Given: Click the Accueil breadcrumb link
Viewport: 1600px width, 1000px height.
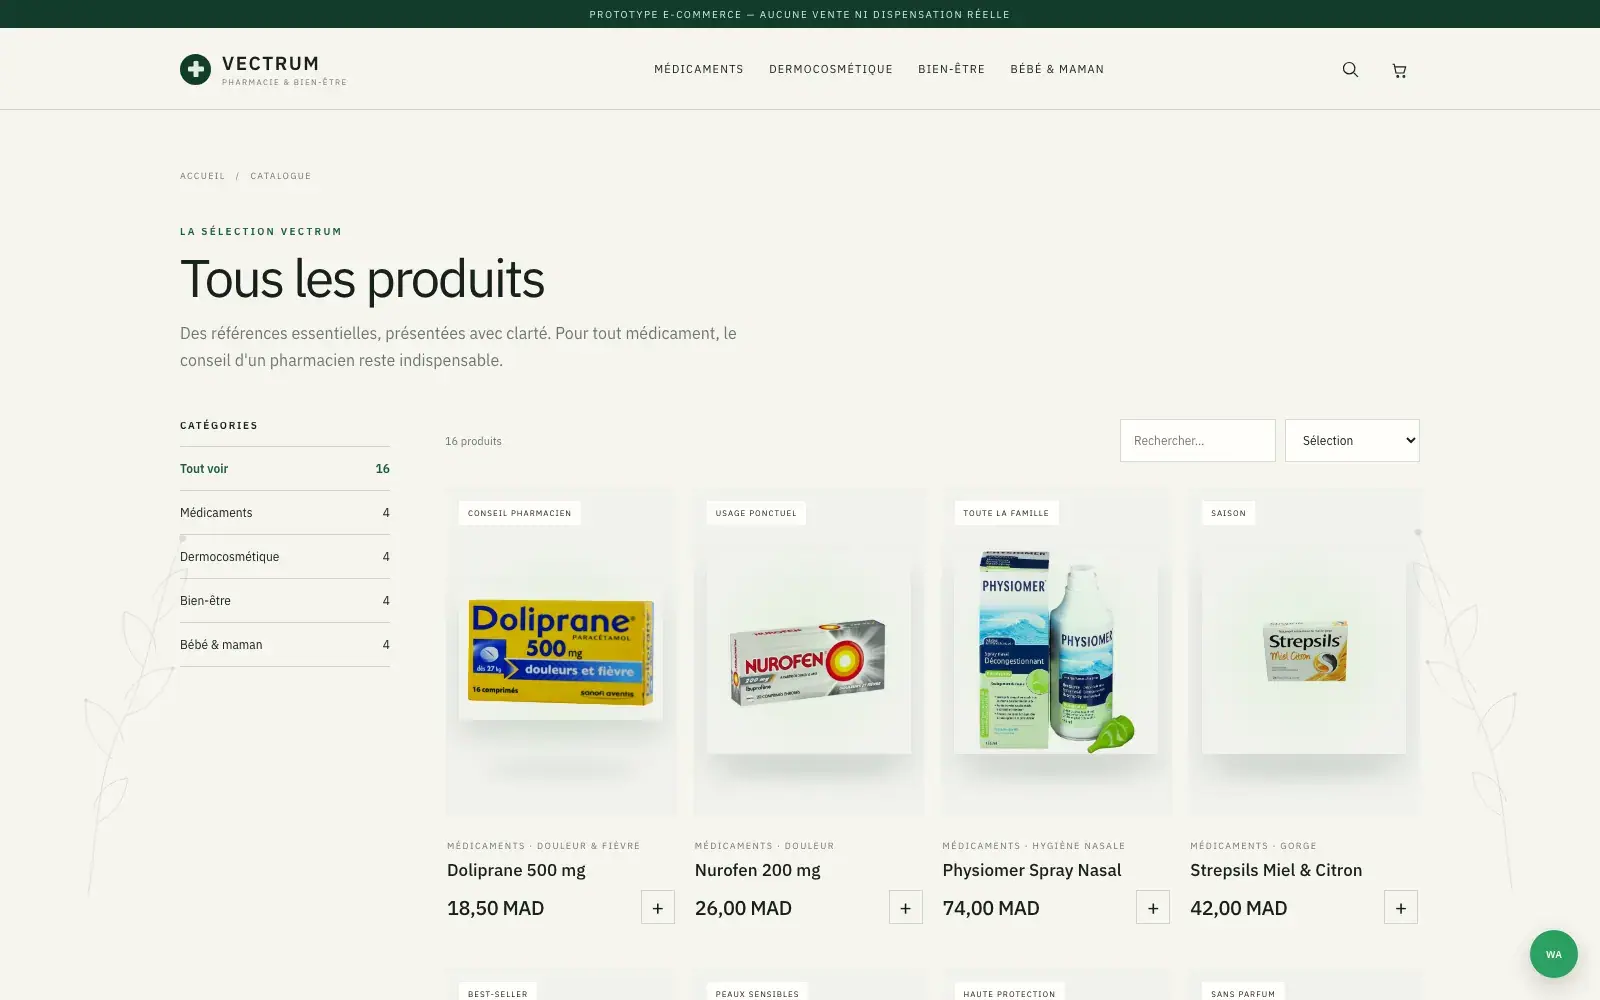Looking at the screenshot, I should 202,176.
